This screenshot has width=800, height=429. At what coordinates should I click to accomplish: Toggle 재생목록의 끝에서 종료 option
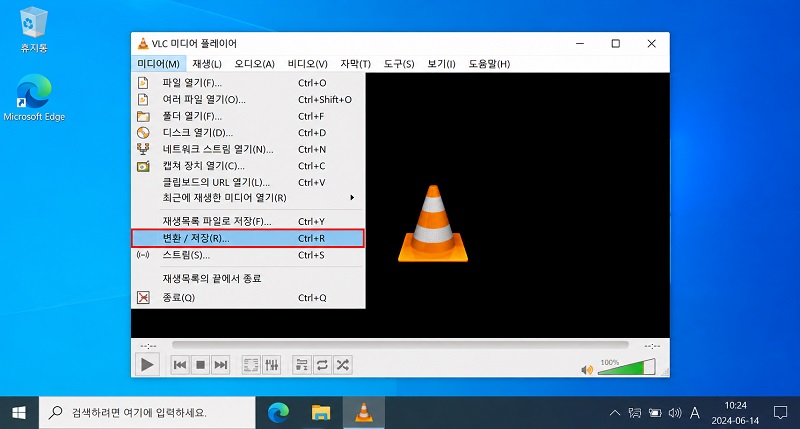[x=248, y=279]
